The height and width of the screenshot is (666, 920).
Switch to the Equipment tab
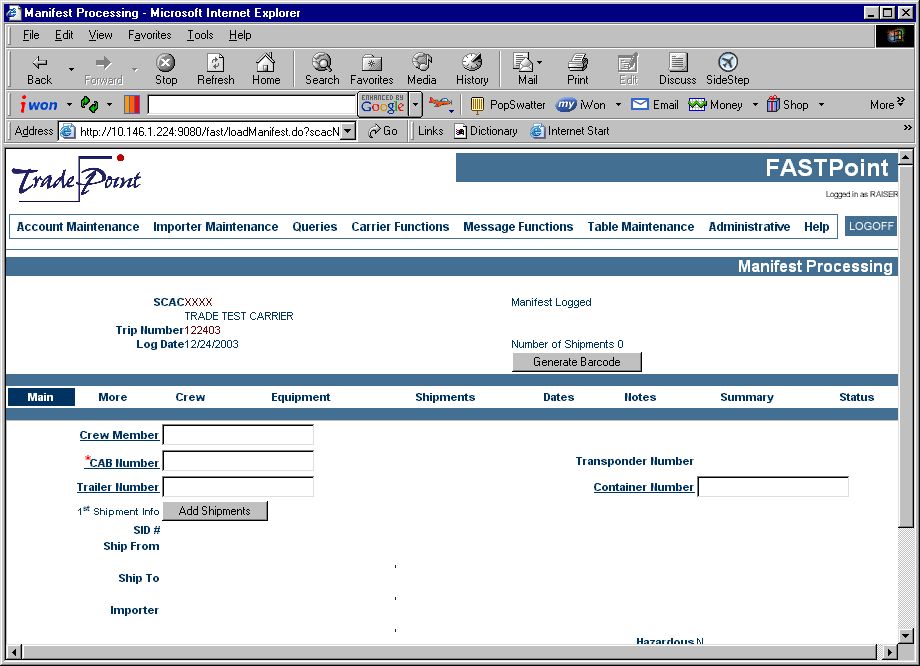(300, 397)
